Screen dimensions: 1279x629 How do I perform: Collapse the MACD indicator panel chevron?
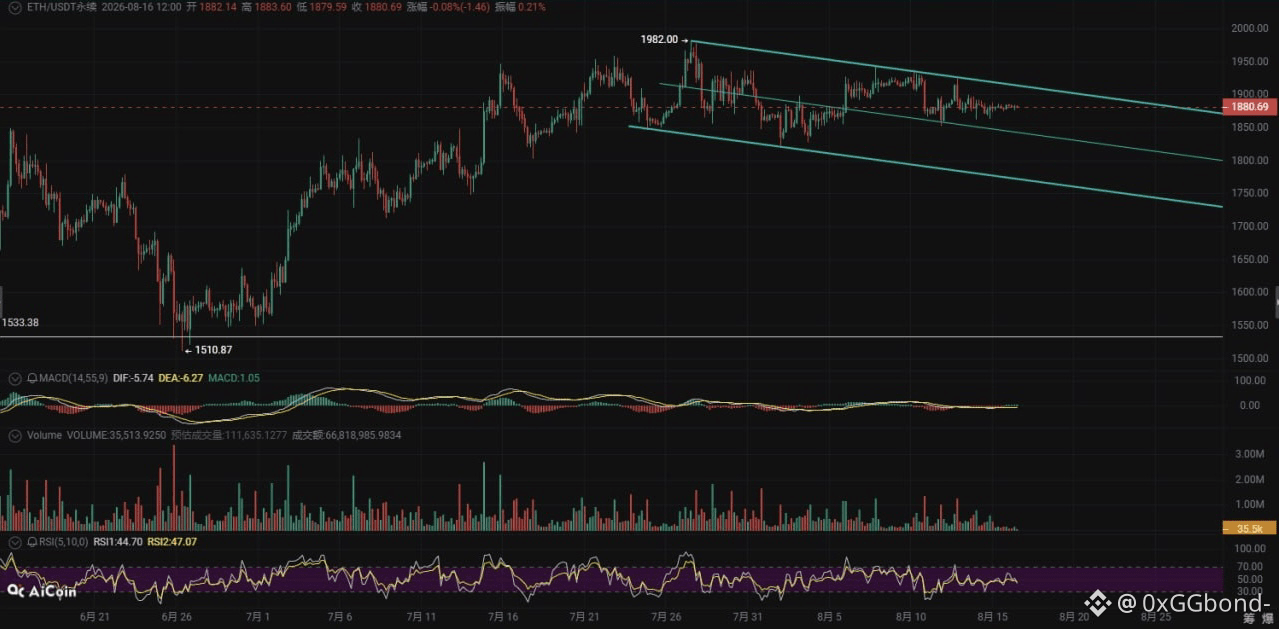point(14,379)
